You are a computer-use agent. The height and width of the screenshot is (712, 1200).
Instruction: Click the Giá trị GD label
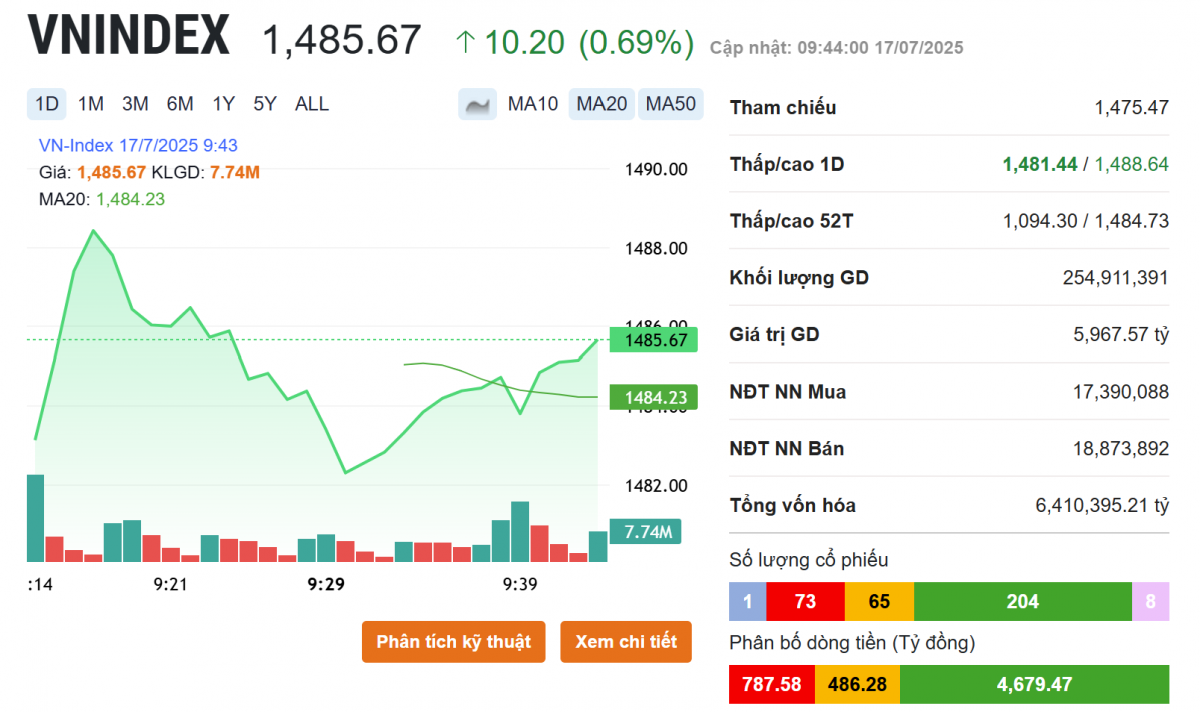click(x=774, y=335)
